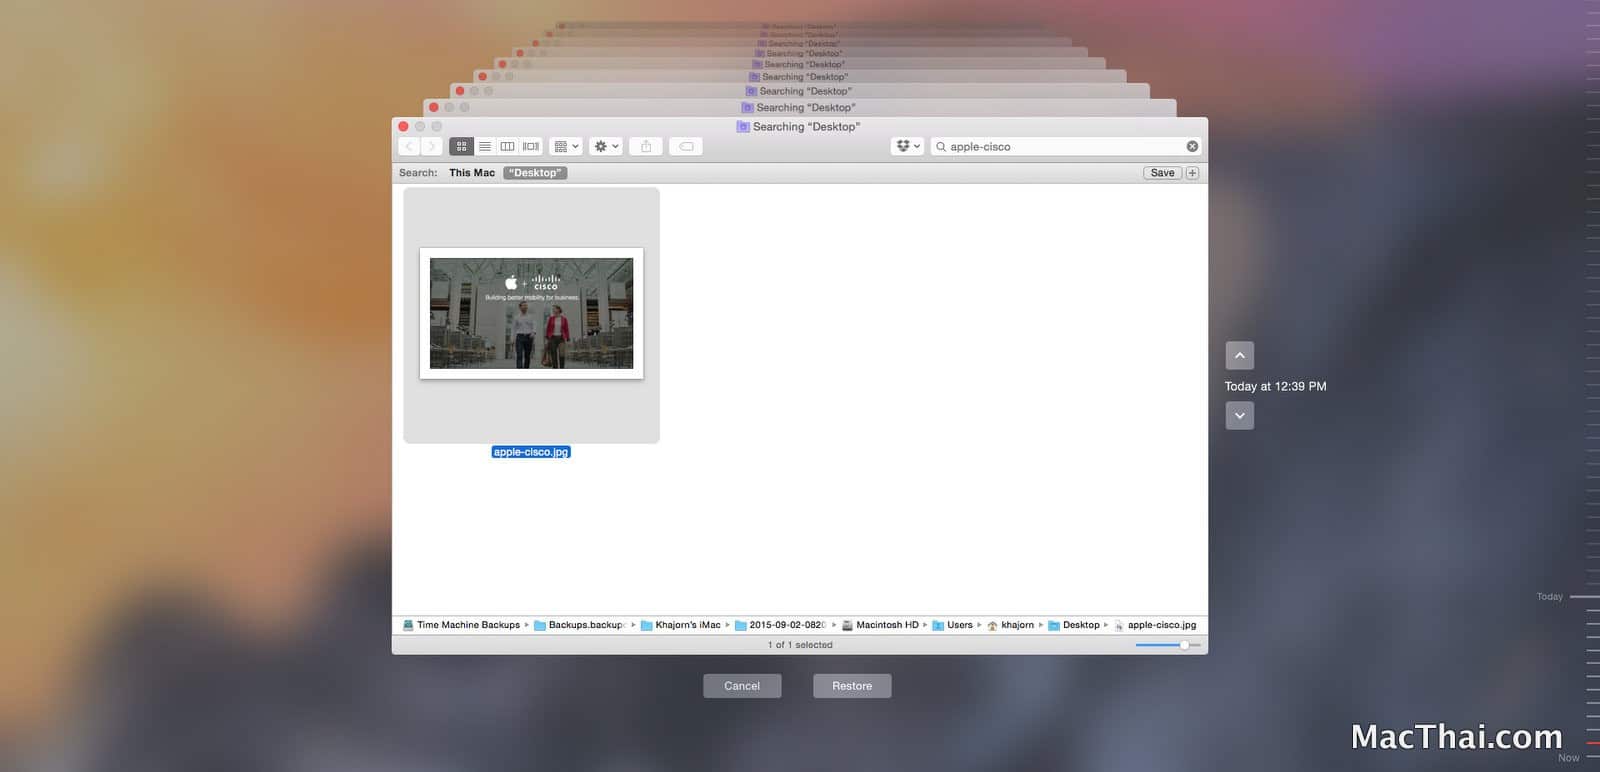Open the Arrange items dropdown
The image size is (1600, 772).
click(x=566, y=146)
